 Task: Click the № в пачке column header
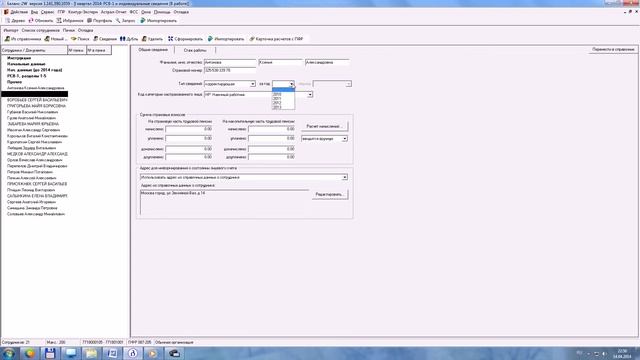[99, 50]
